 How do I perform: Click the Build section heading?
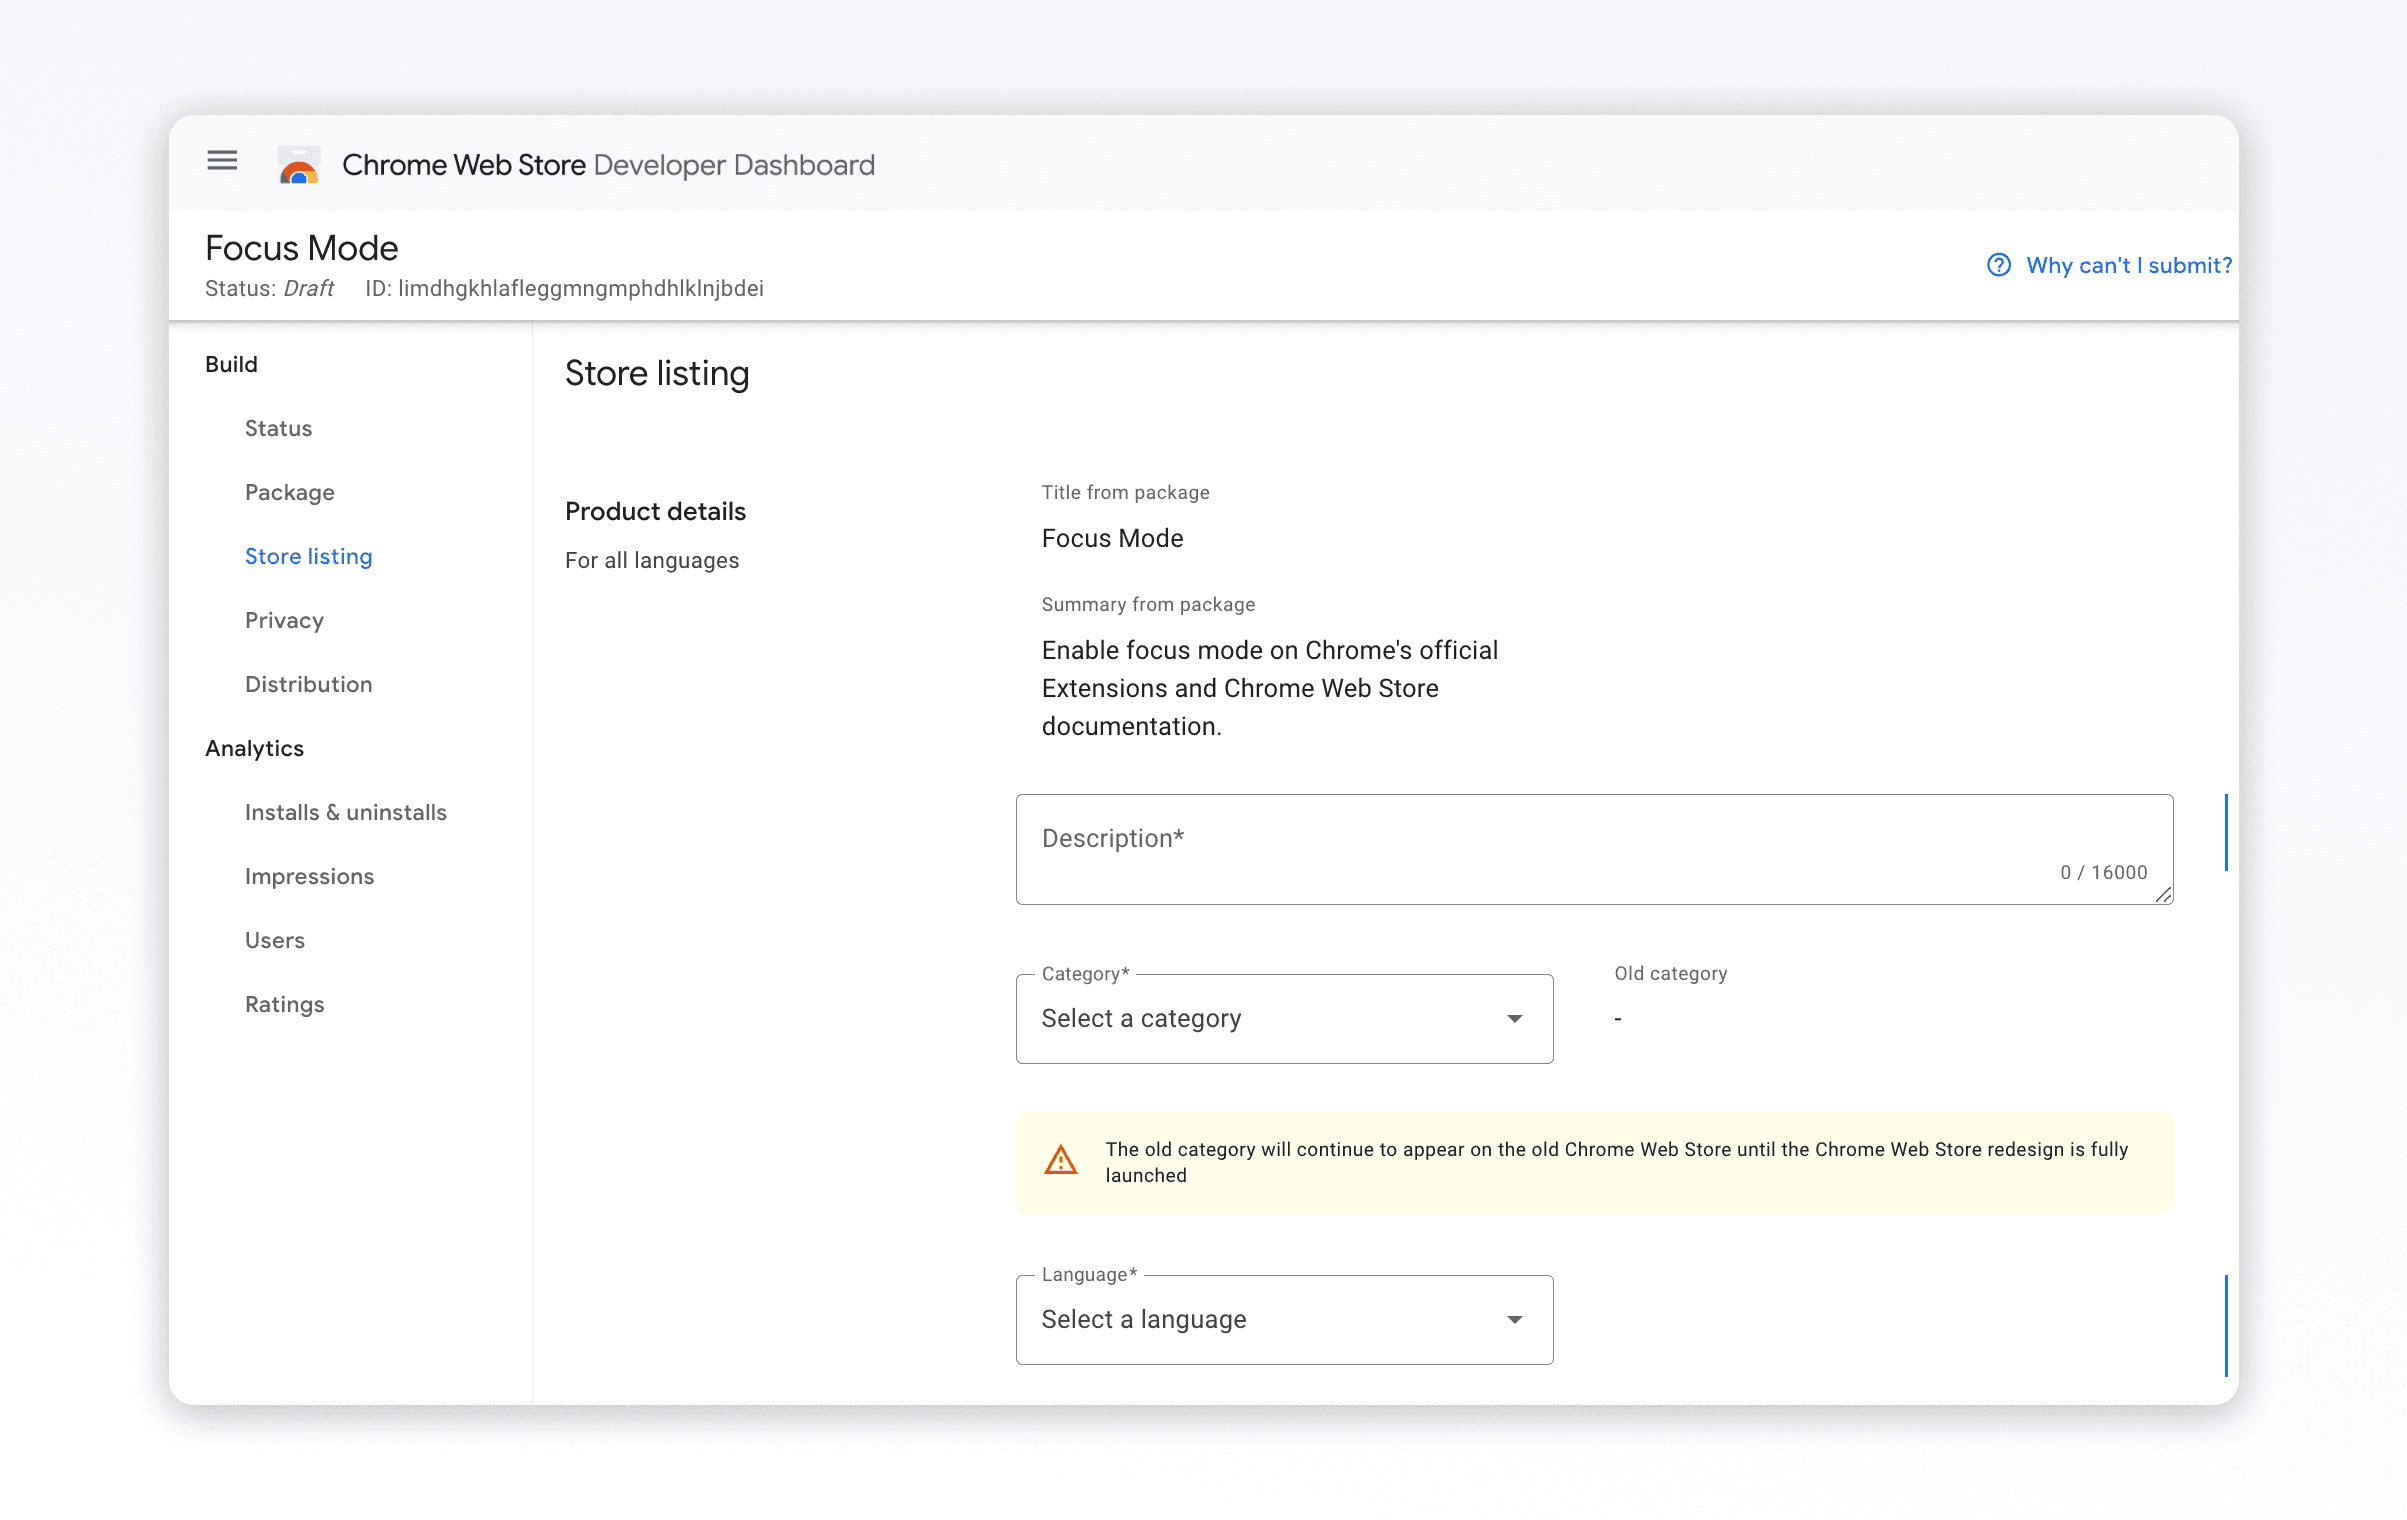coord(231,364)
